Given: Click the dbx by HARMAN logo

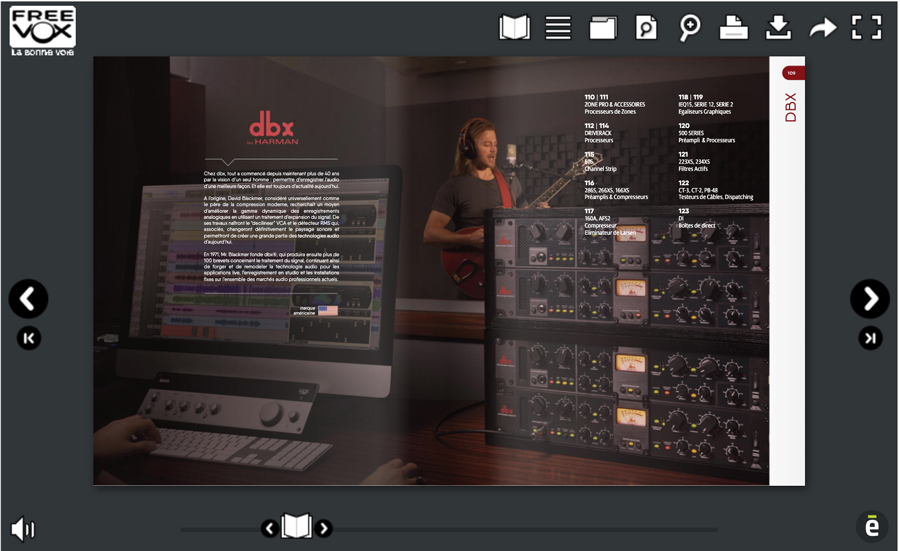Looking at the screenshot, I should [273, 128].
